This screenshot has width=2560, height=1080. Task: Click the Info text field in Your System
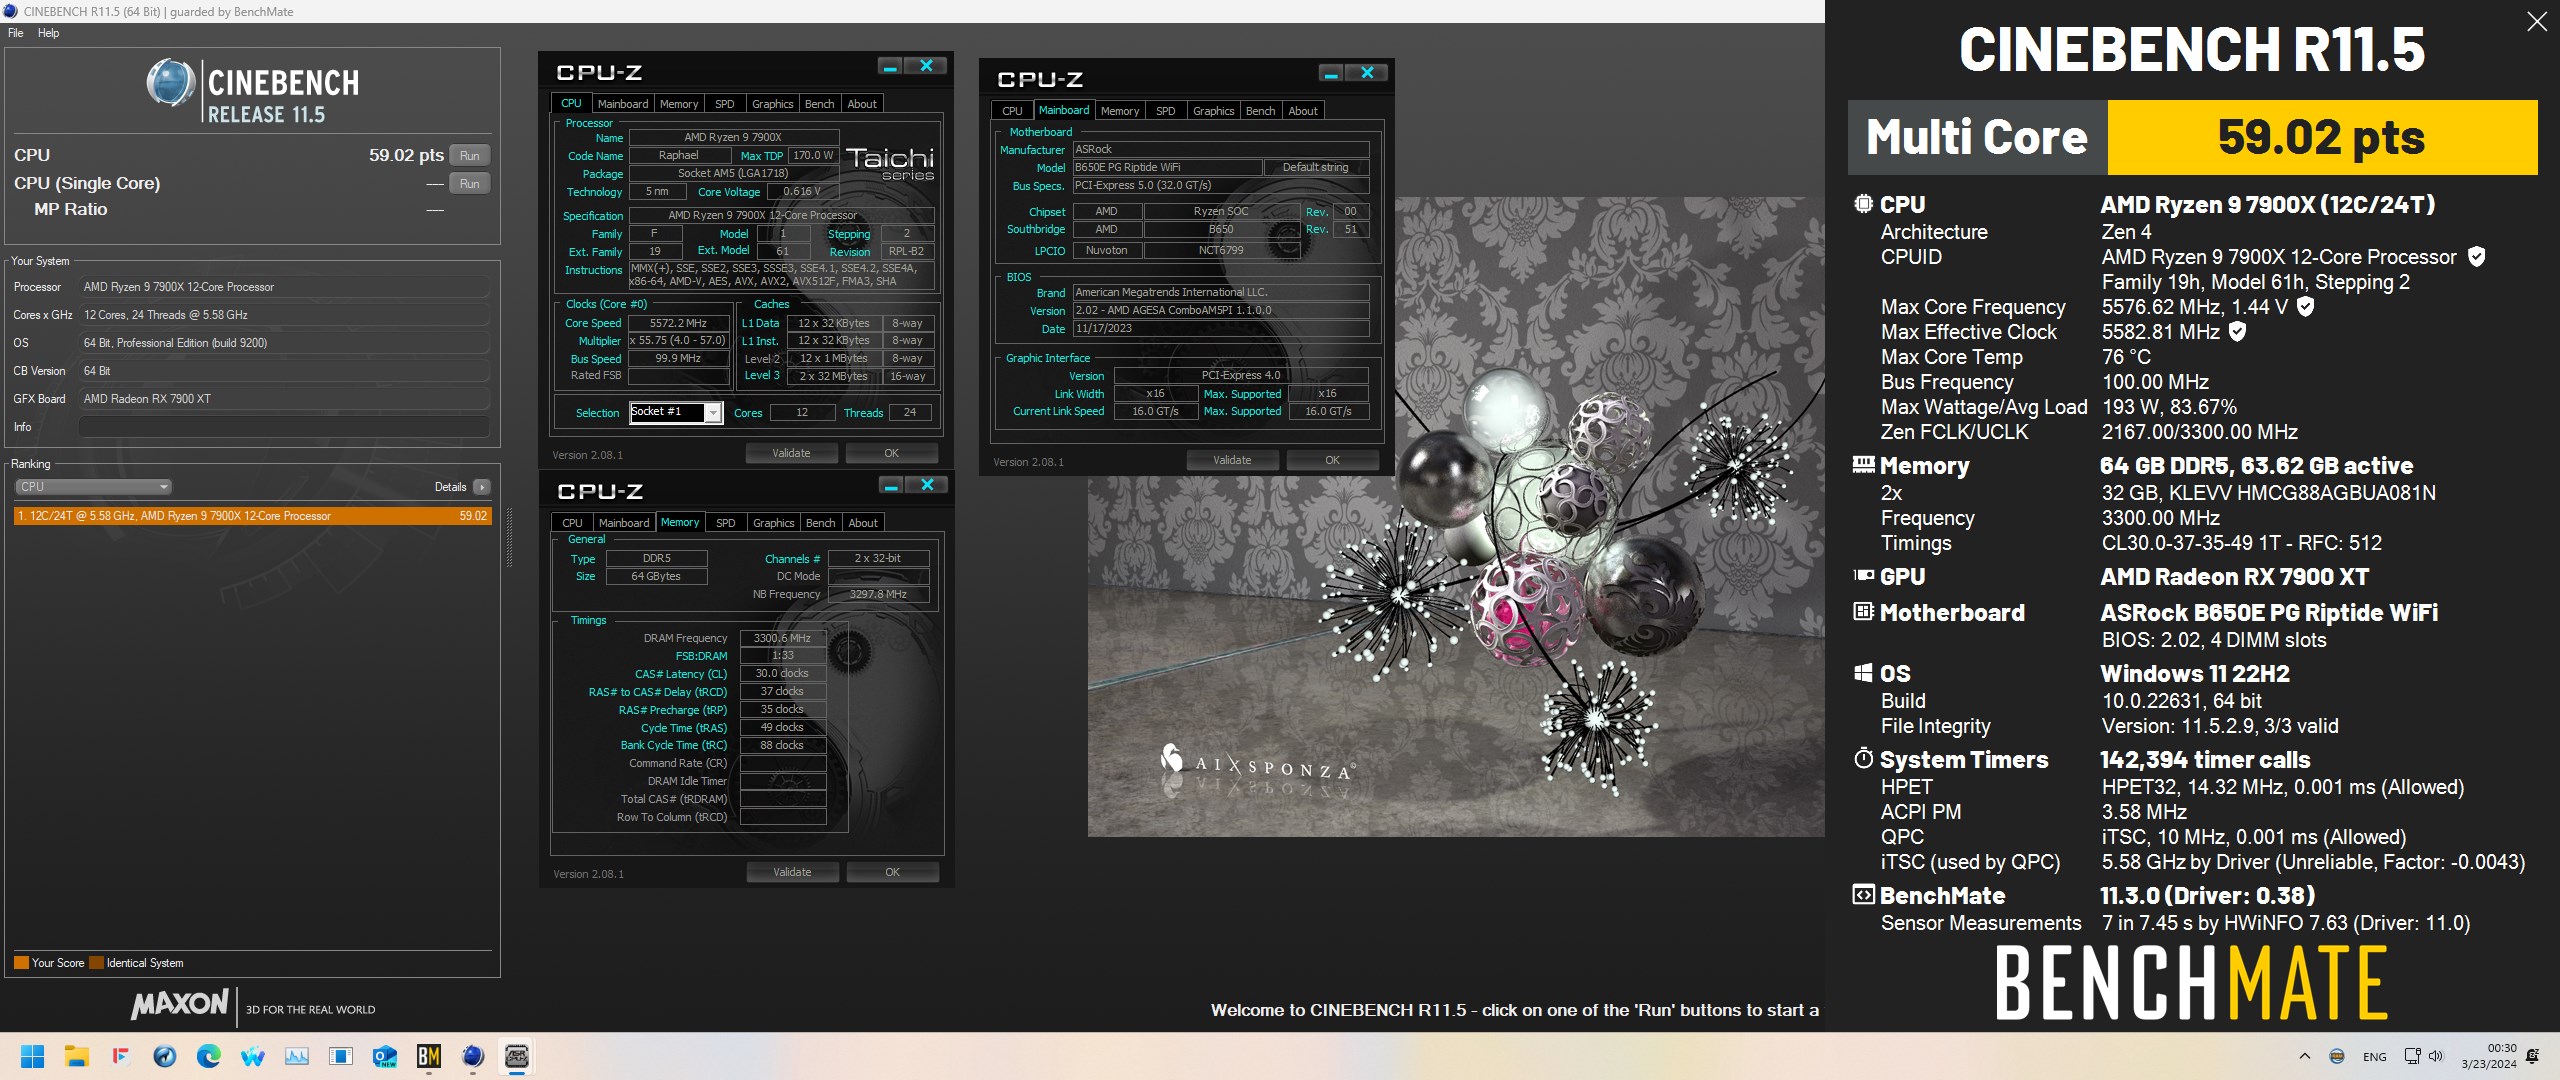coord(284,427)
